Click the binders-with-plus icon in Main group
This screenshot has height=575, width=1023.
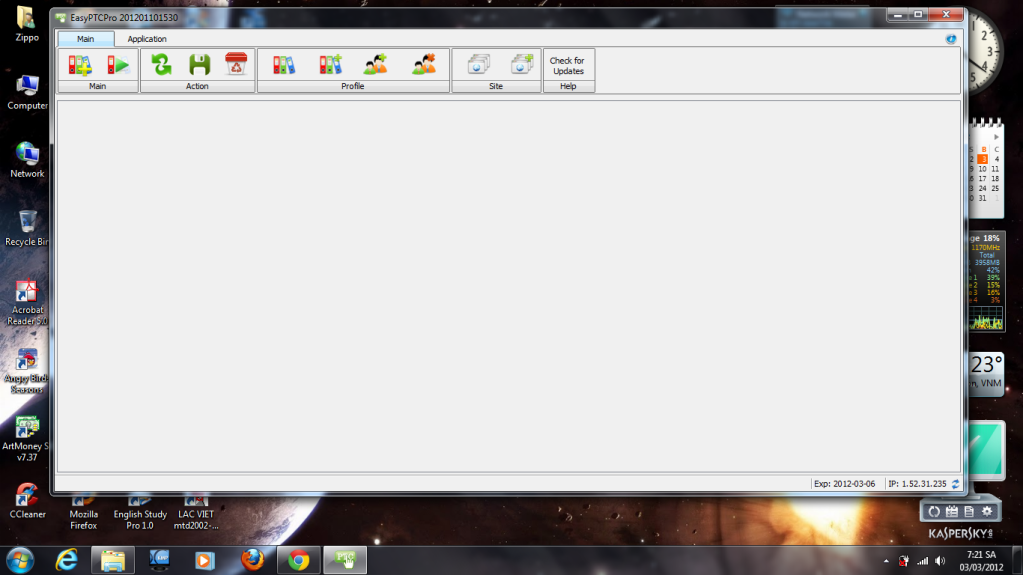80,65
